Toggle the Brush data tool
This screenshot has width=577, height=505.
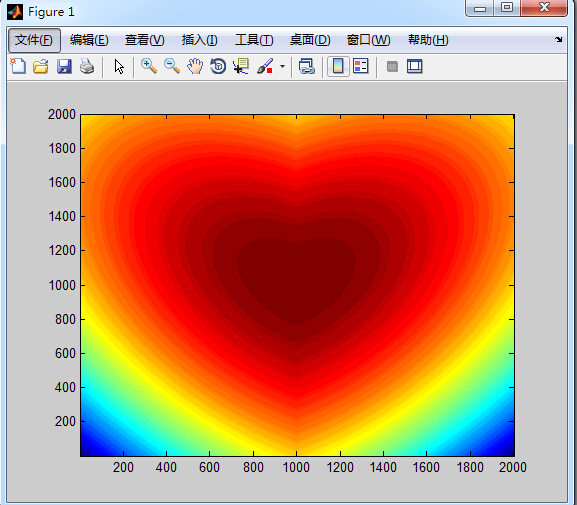(x=265, y=67)
